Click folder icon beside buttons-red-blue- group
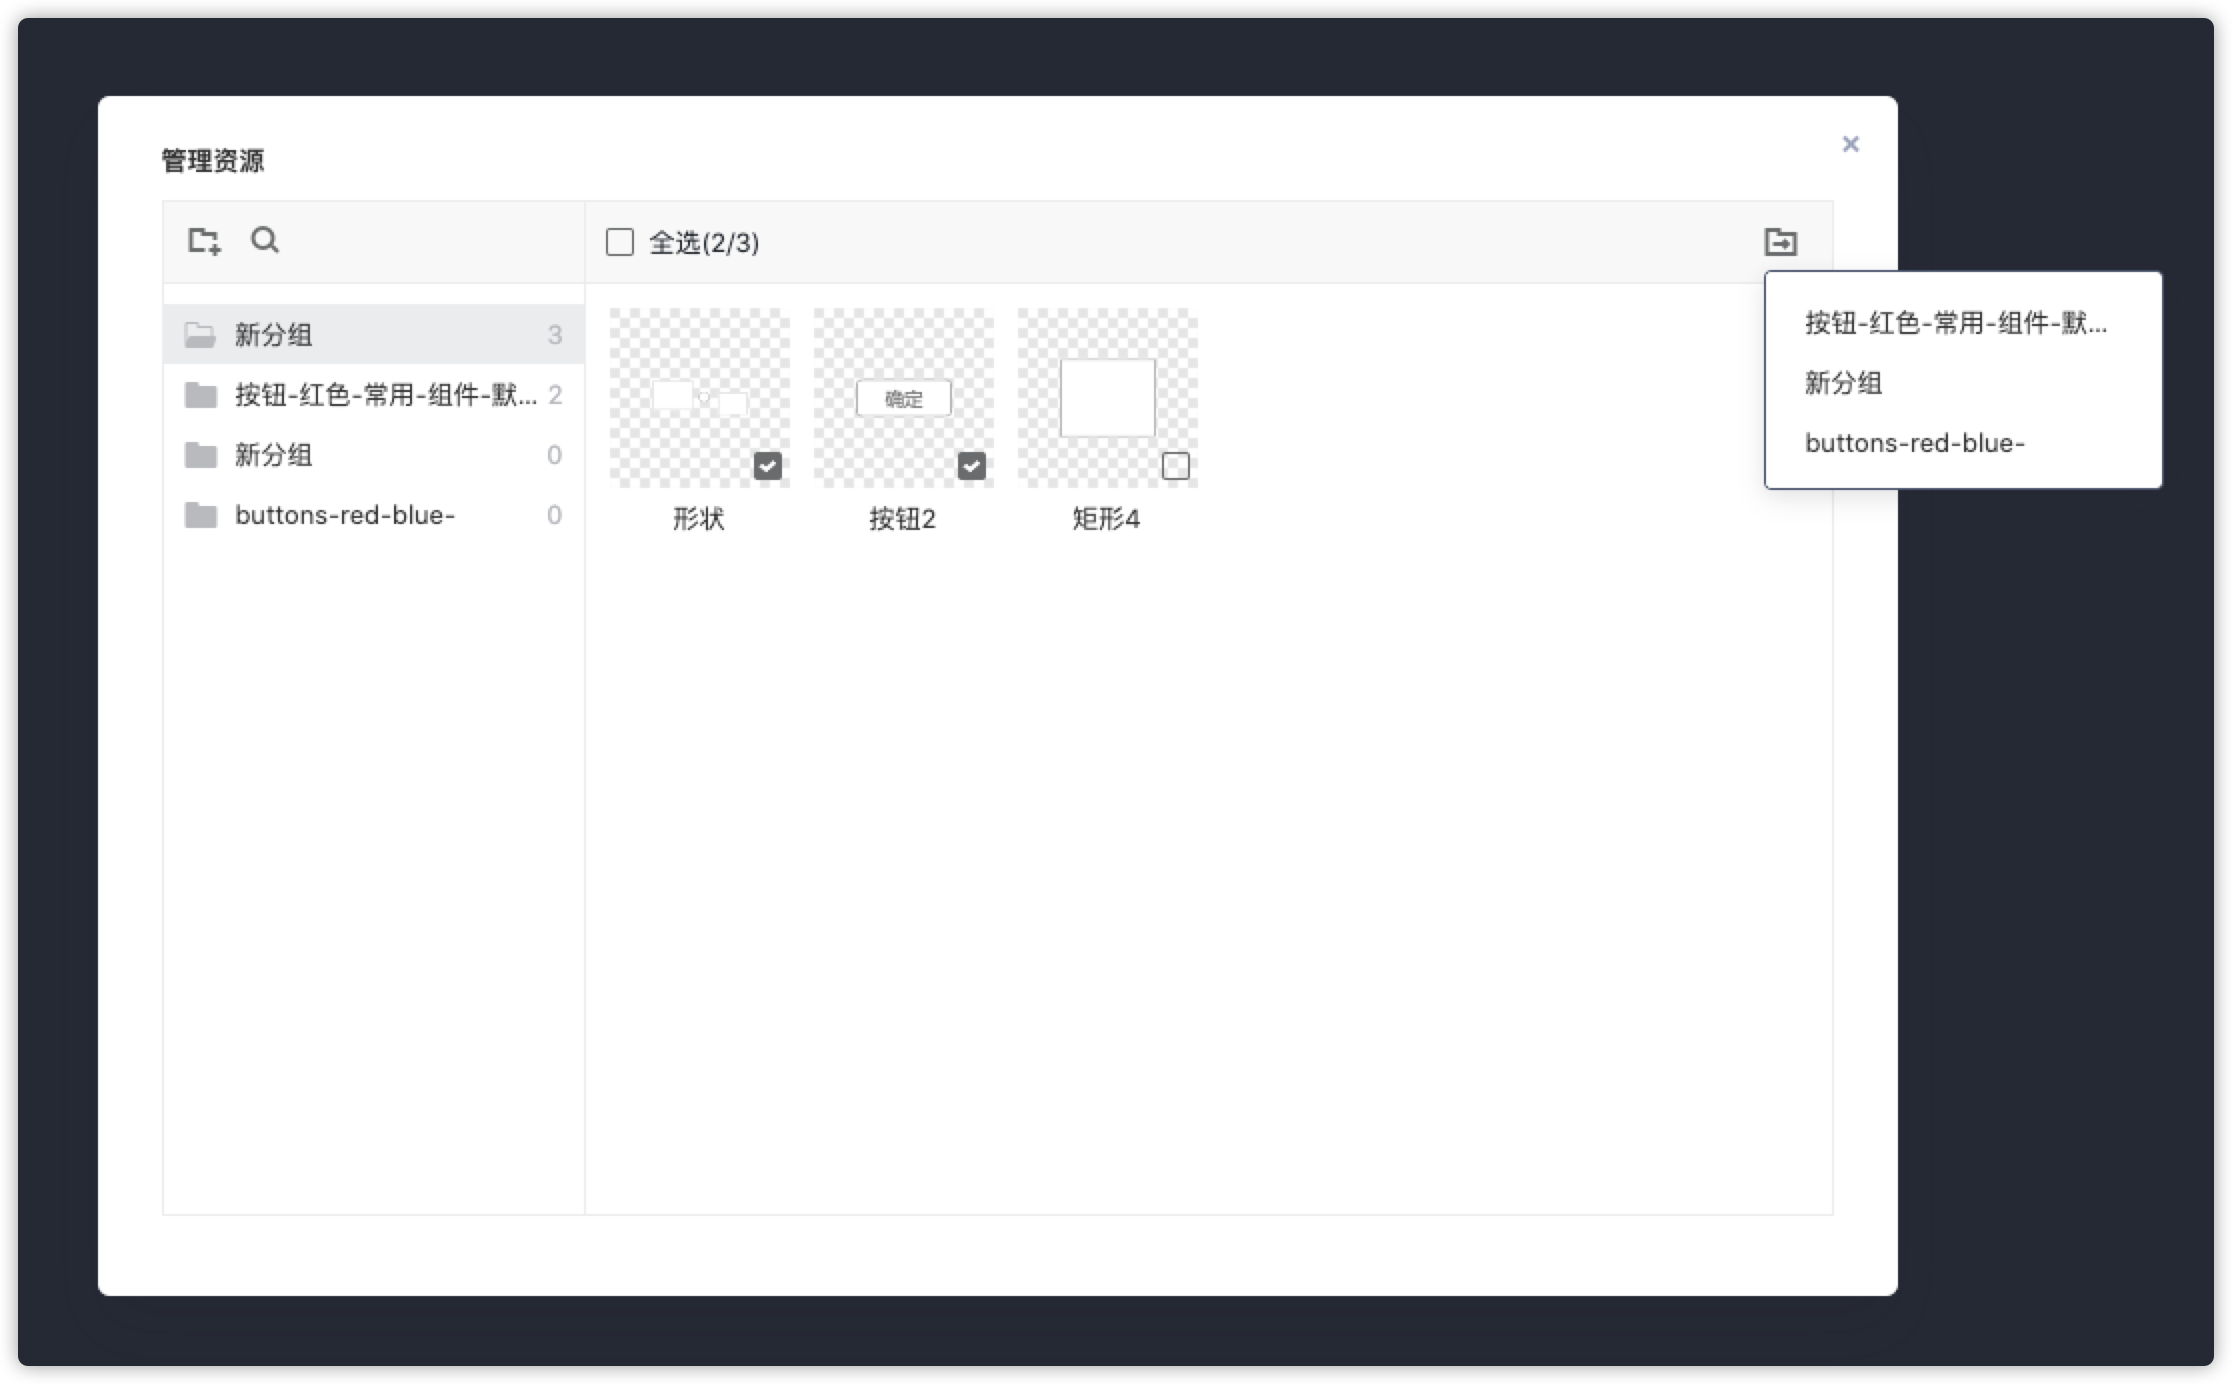 (x=200, y=515)
